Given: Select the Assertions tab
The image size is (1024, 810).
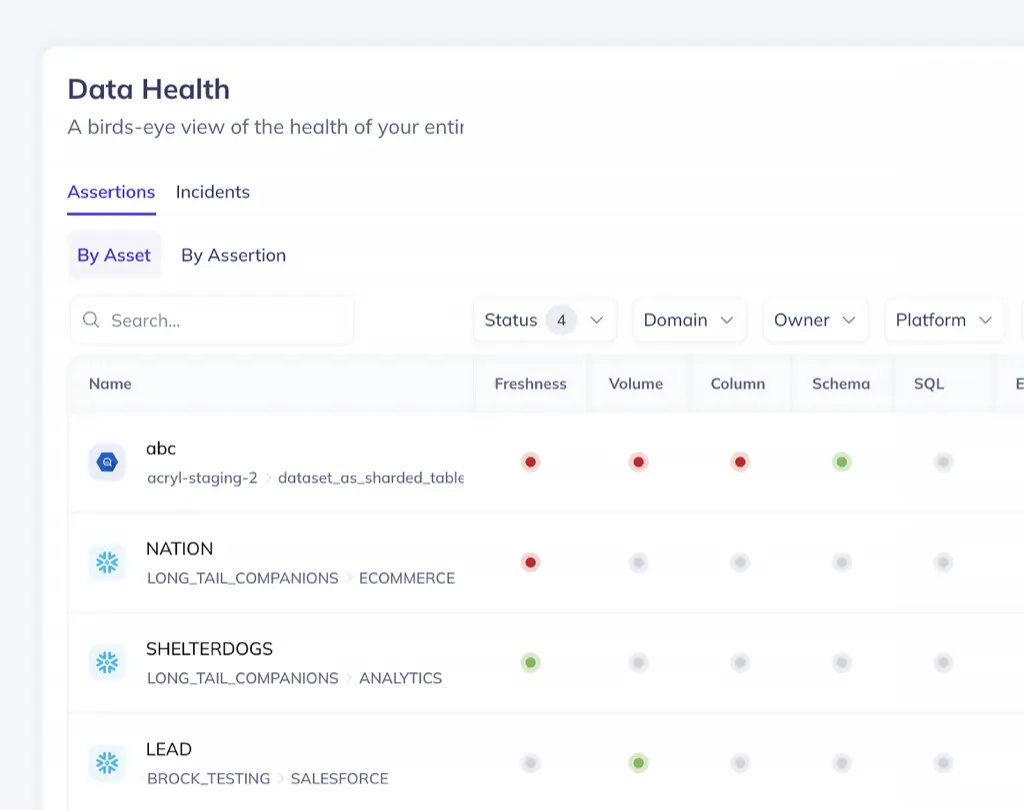Looking at the screenshot, I should (111, 192).
